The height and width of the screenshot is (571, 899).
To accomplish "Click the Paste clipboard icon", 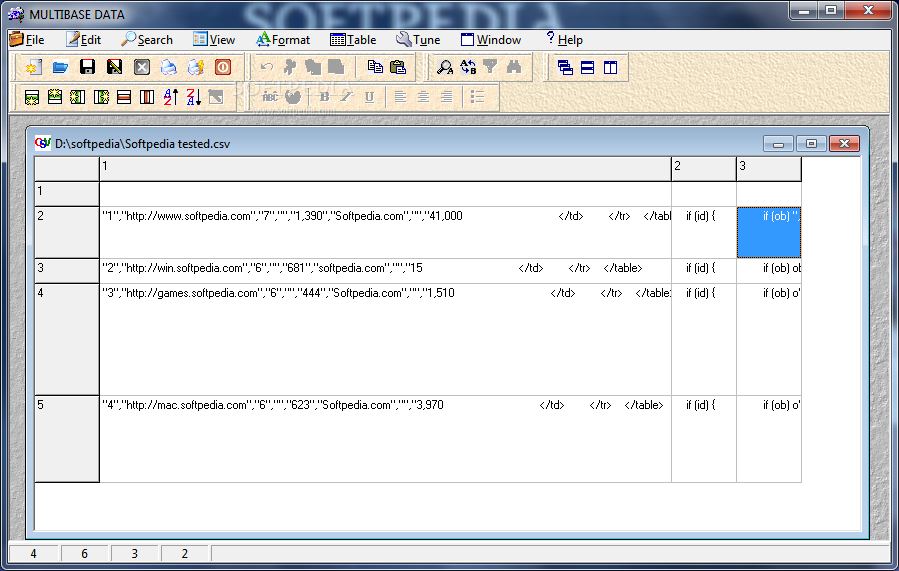I will click(x=398, y=67).
